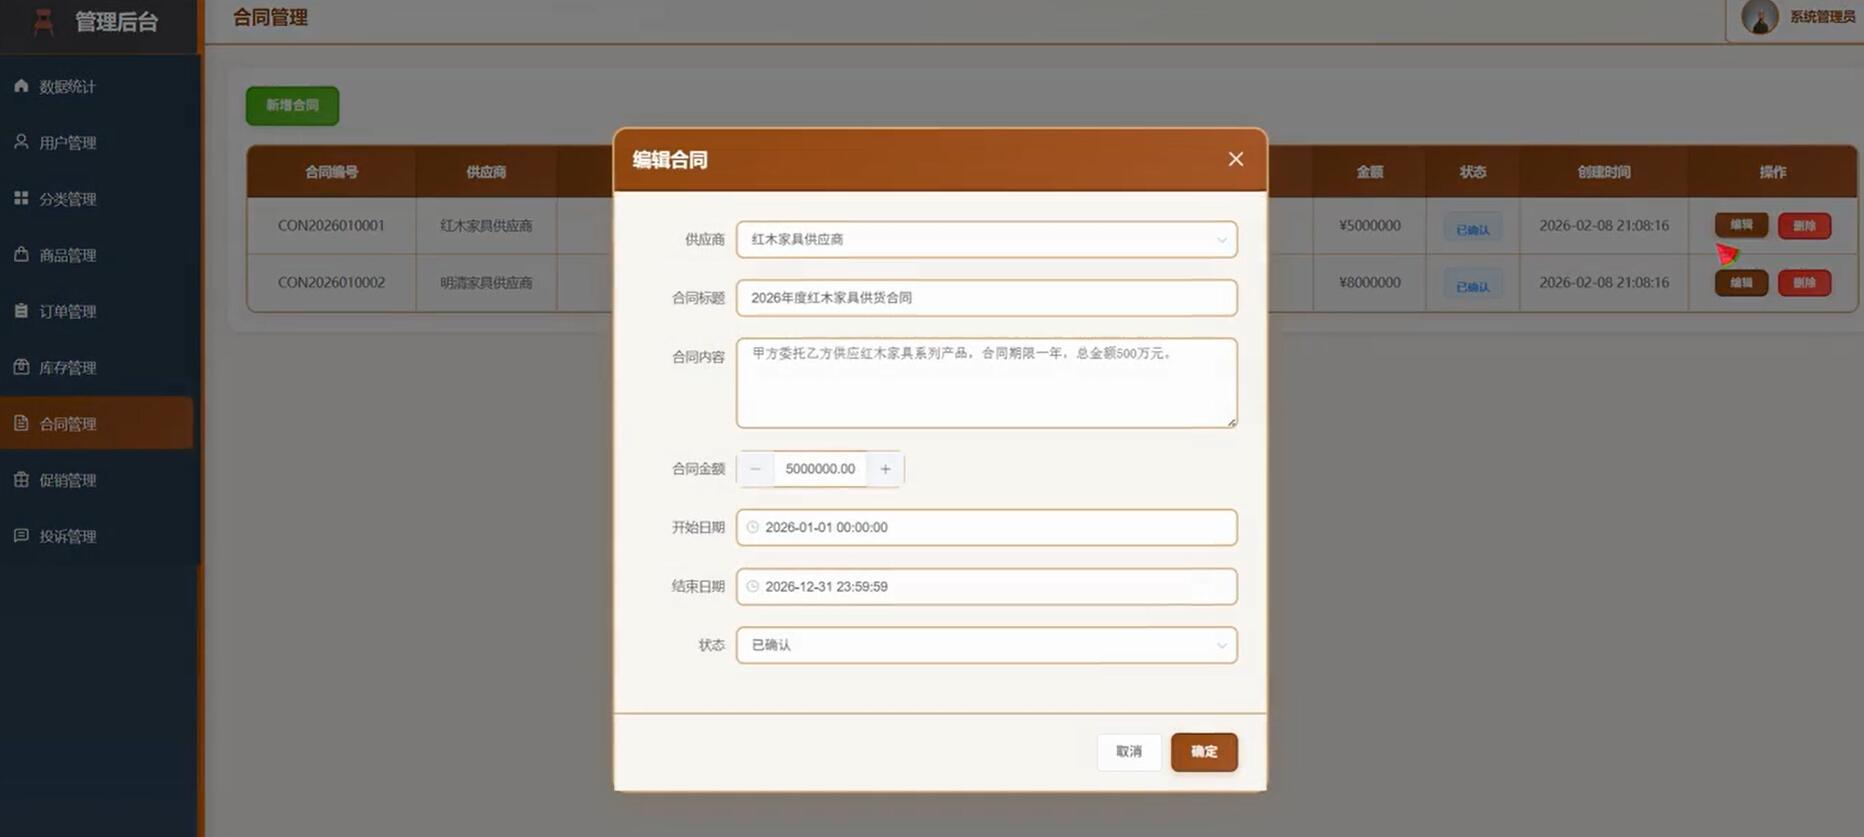Open the 开始日期 date picker
1864x837 pixels.
click(986, 527)
